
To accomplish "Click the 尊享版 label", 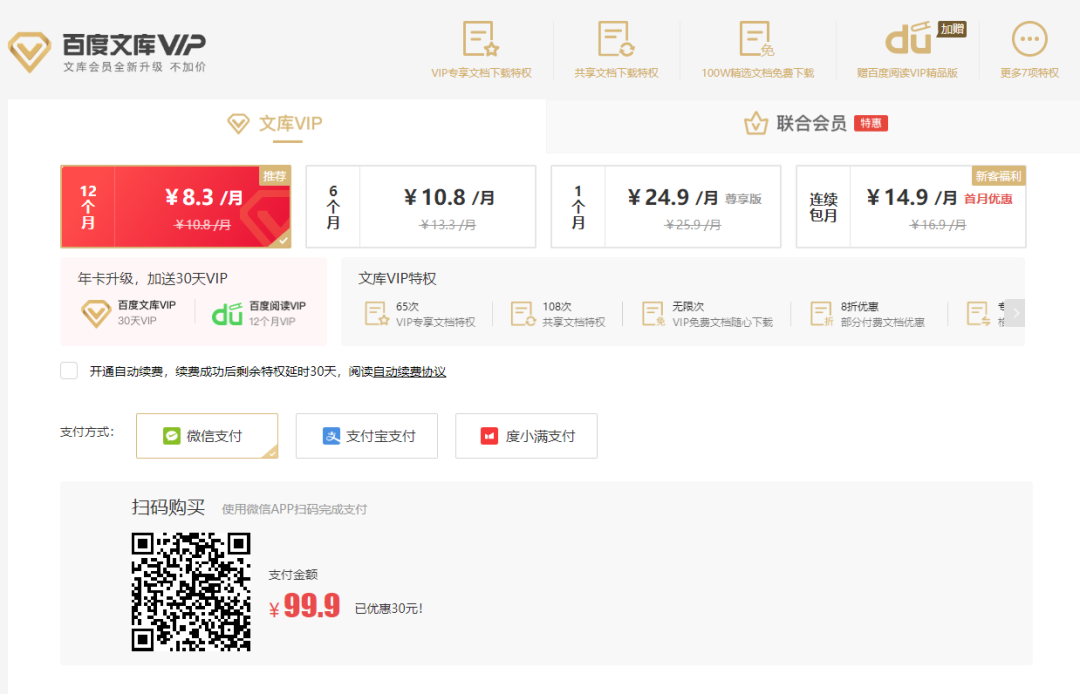I will point(743,199).
